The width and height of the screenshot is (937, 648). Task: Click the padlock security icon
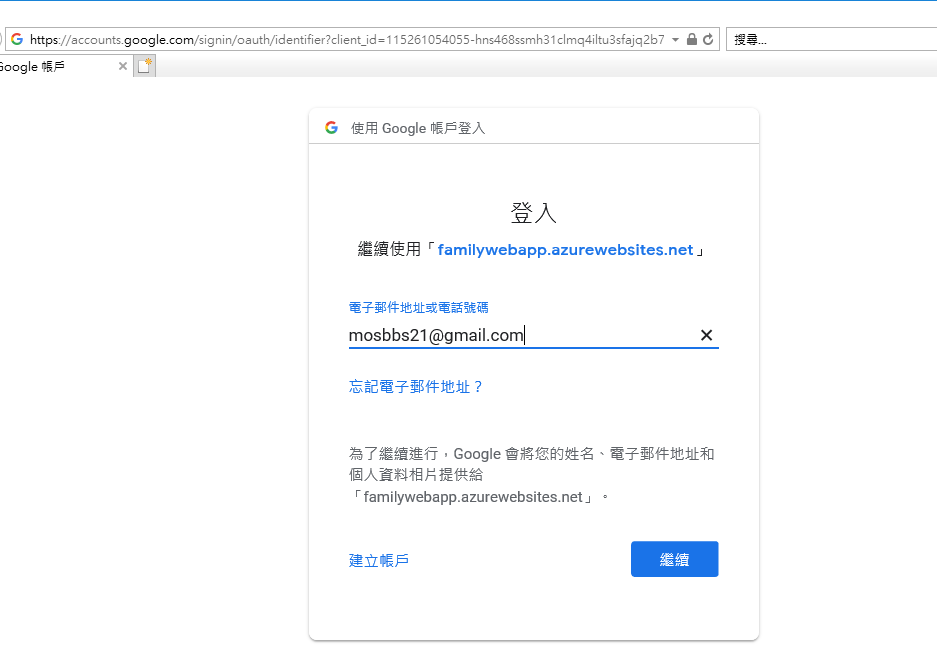(691, 39)
